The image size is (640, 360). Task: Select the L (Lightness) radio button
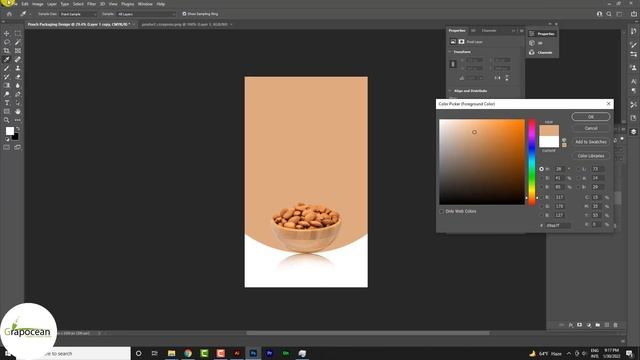click(578, 169)
